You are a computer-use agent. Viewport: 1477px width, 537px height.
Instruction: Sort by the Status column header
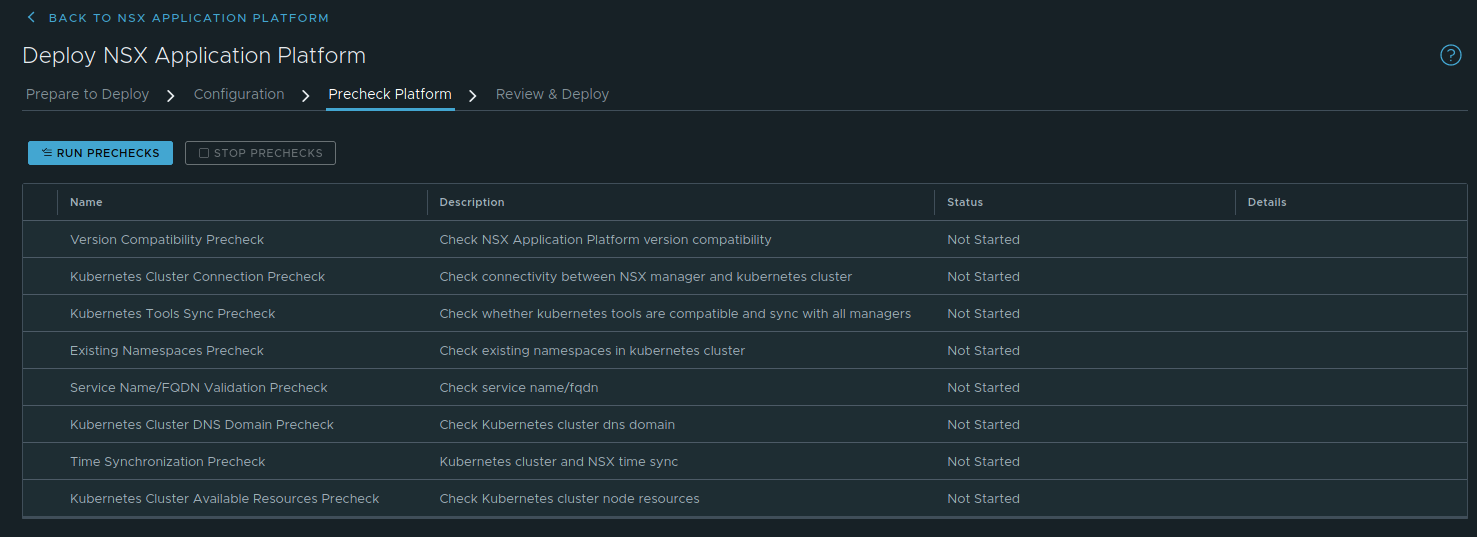(965, 202)
